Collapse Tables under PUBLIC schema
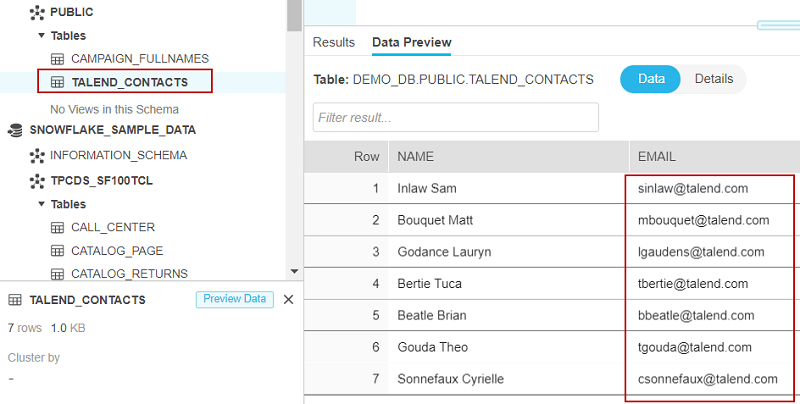The width and height of the screenshot is (800, 404). pyautogui.click(x=41, y=36)
